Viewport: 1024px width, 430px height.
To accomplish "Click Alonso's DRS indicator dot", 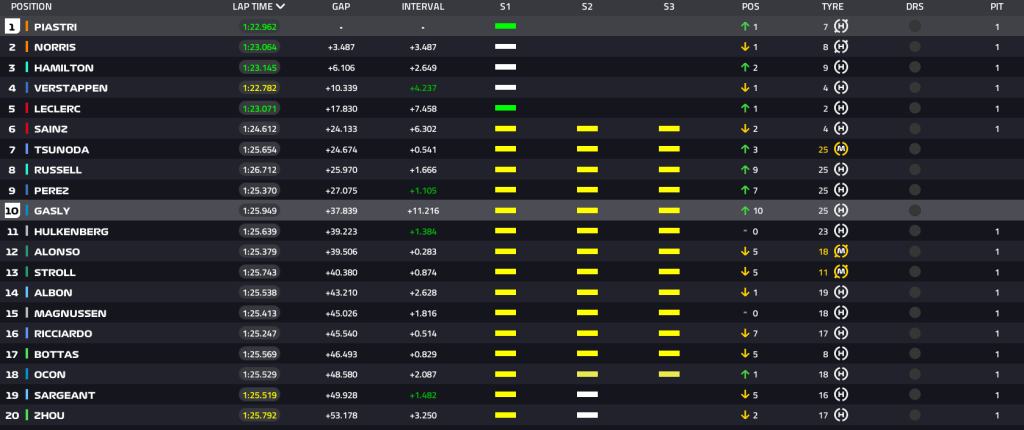I will click(x=915, y=252).
